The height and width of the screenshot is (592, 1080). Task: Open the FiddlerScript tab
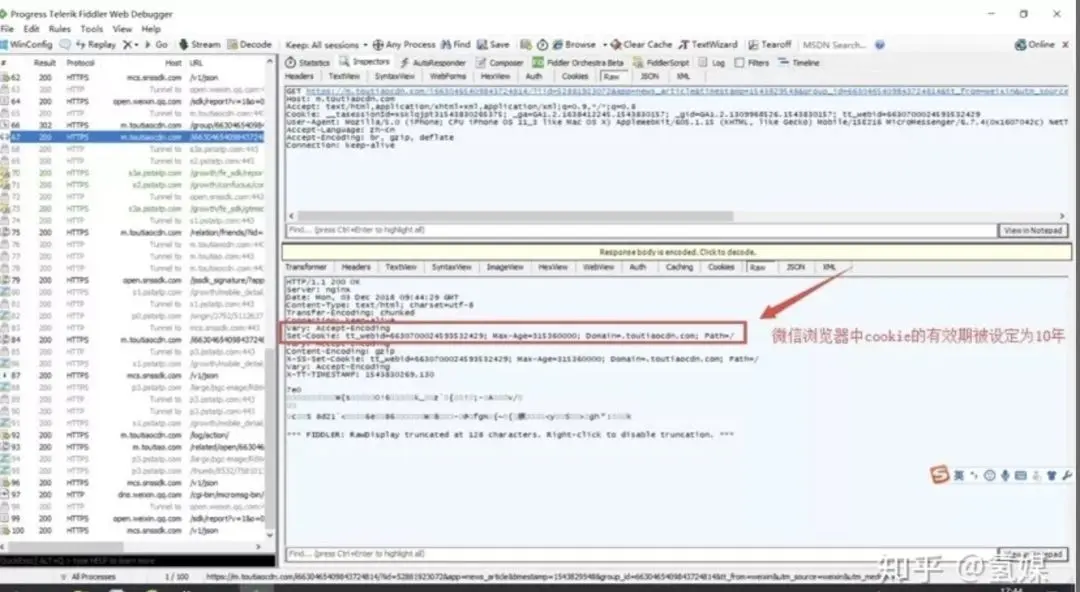pos(661,63)
